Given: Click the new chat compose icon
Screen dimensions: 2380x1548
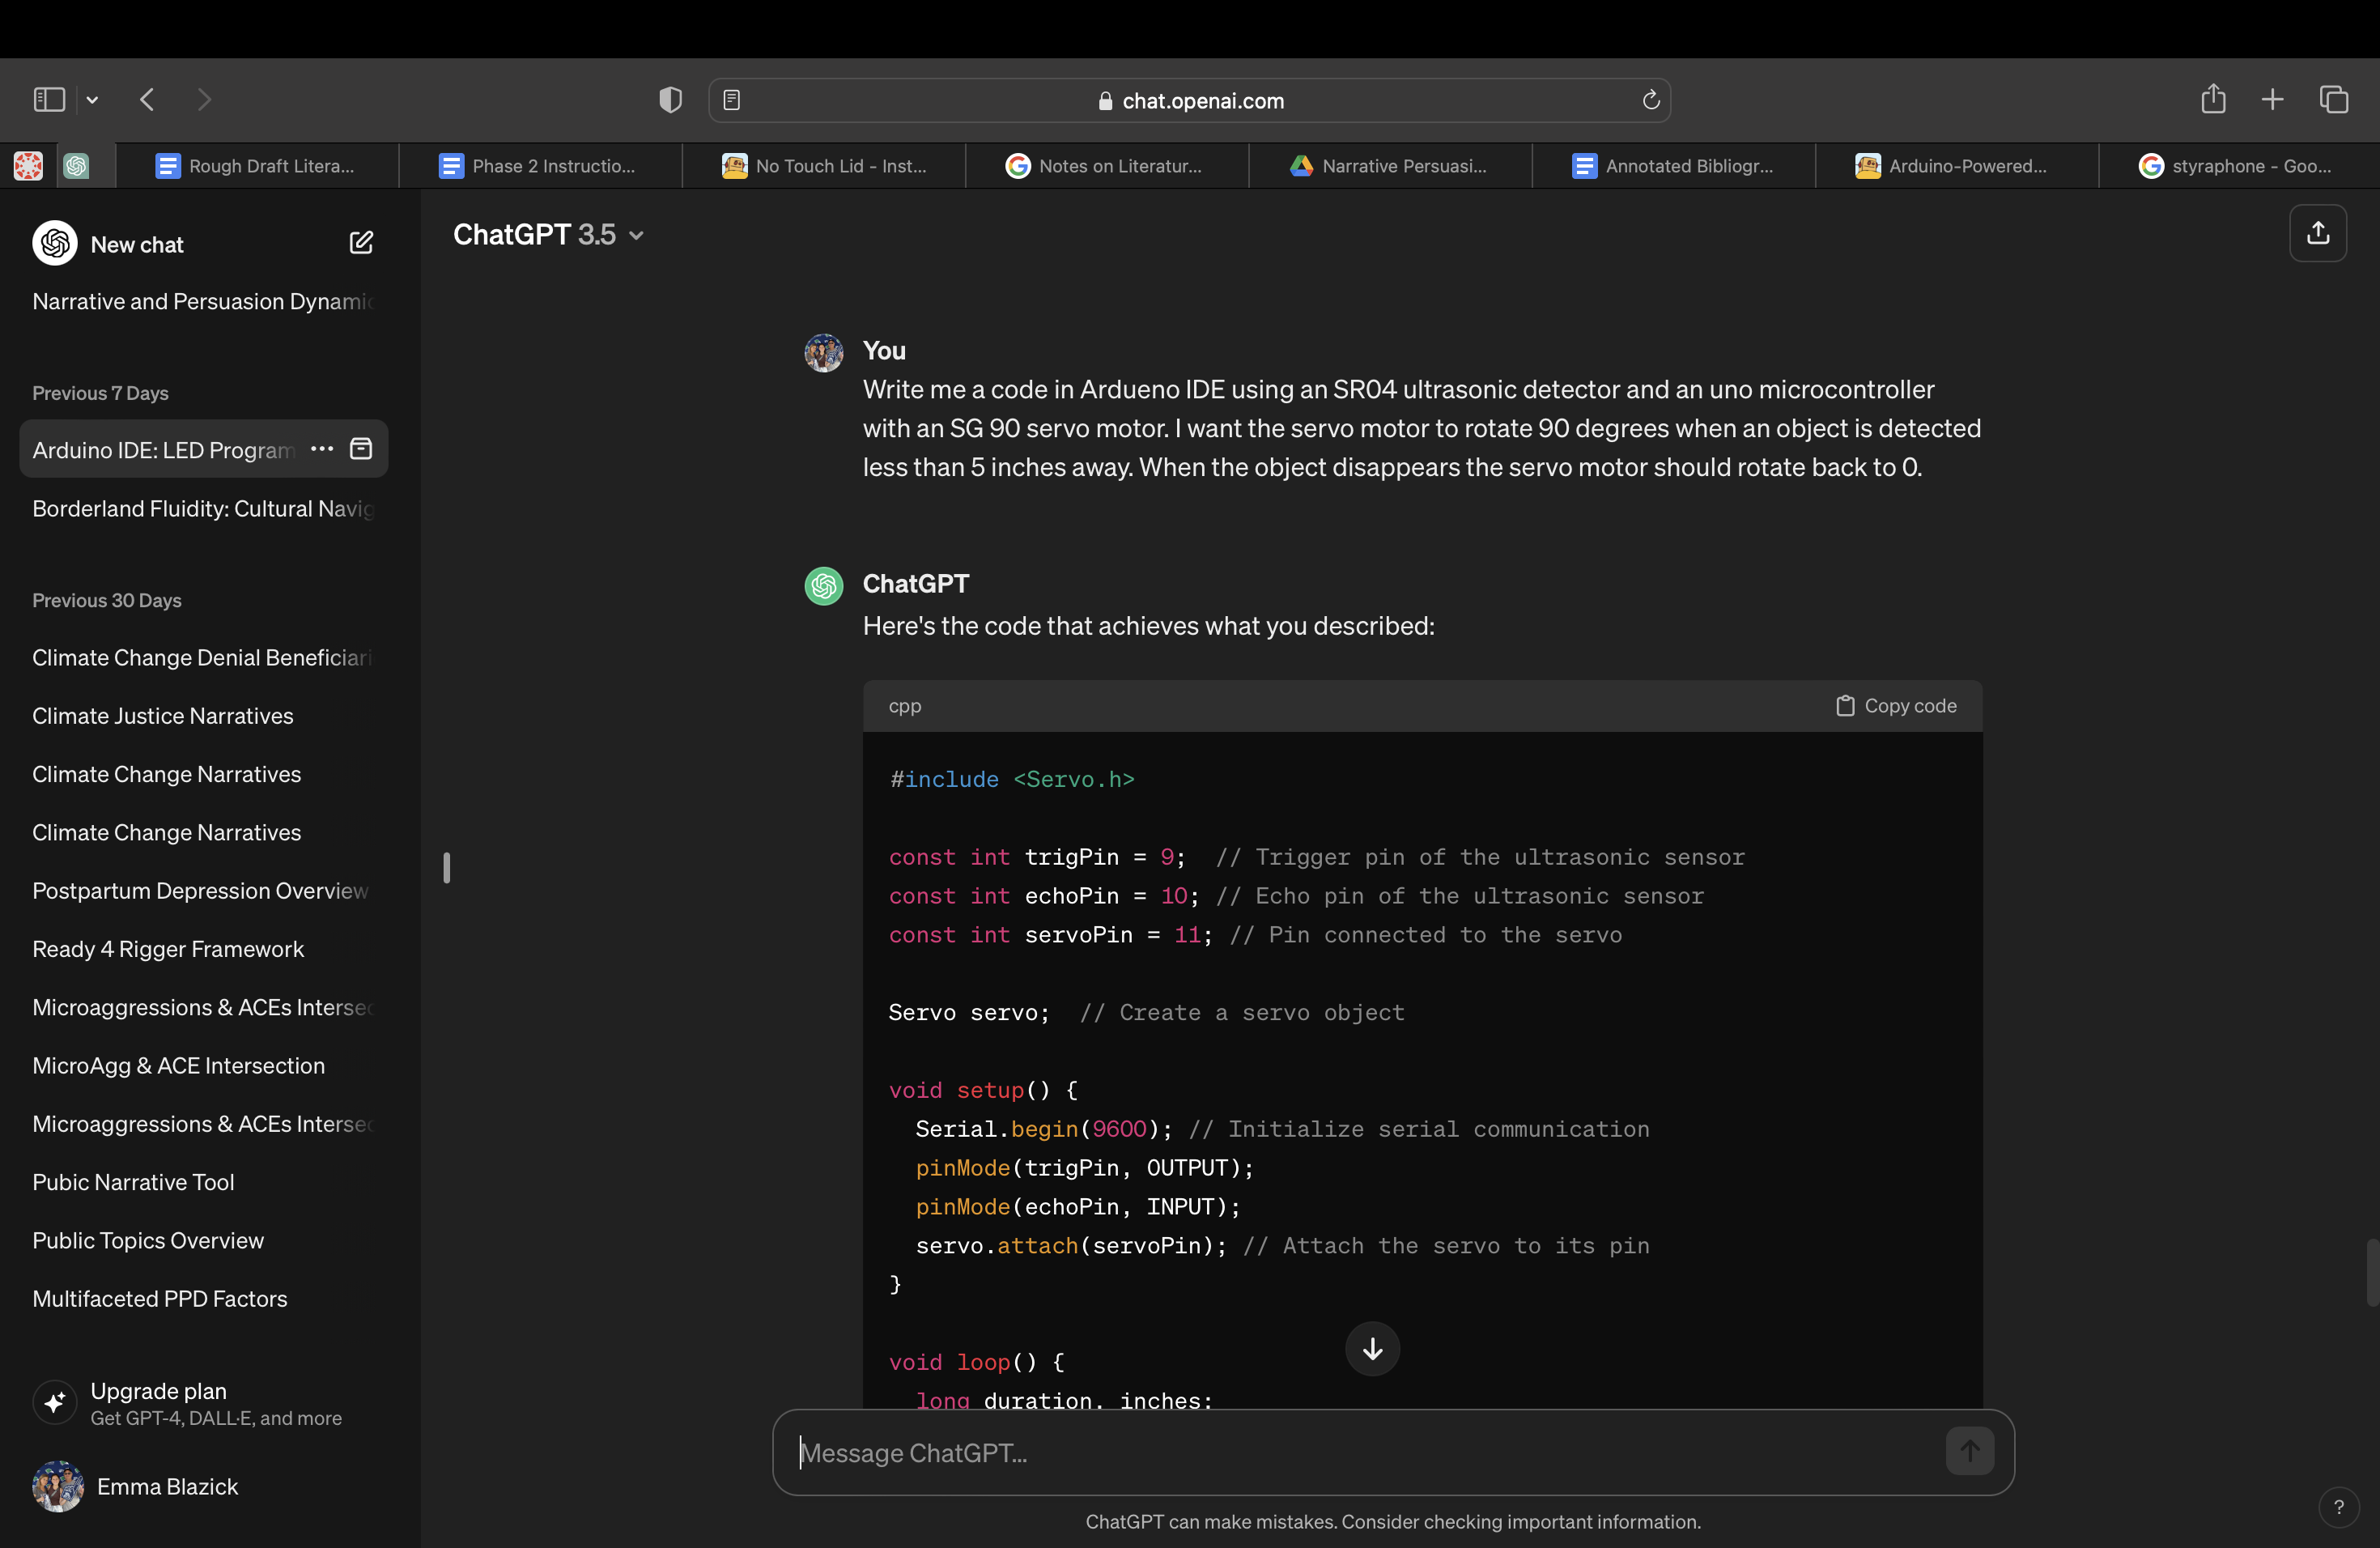Looking at the screenshot, I should point(363,243).
